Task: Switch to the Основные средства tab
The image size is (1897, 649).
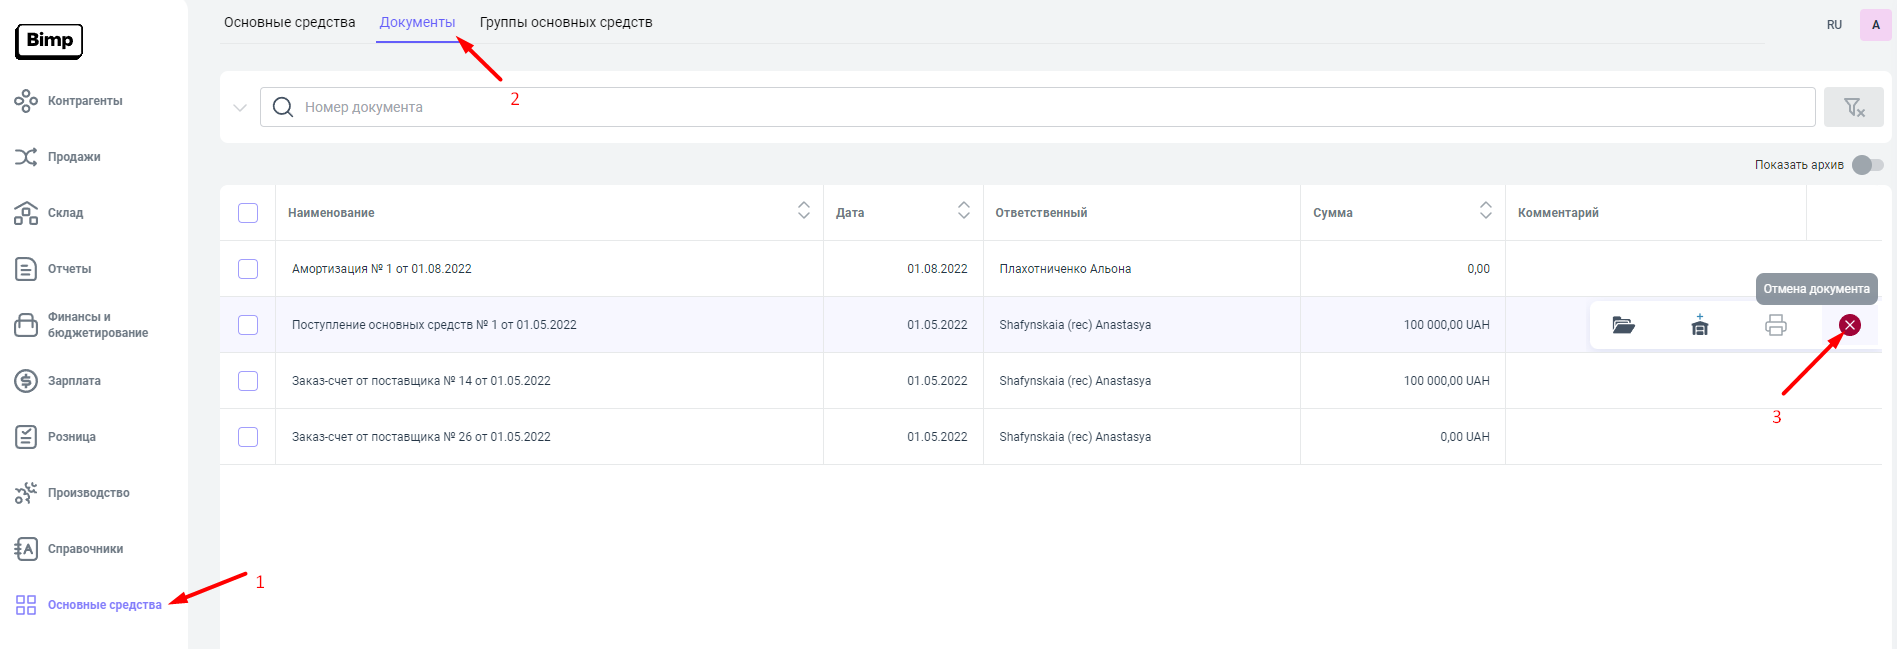Action: [x=289, y=22]
